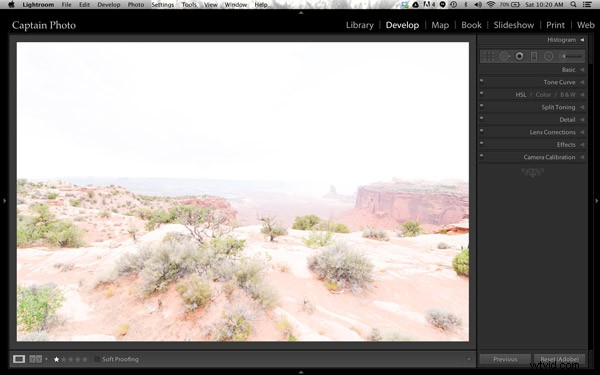600x375 pixels.
Task: Set photo rating to four stars
Action: click(78, 359)
